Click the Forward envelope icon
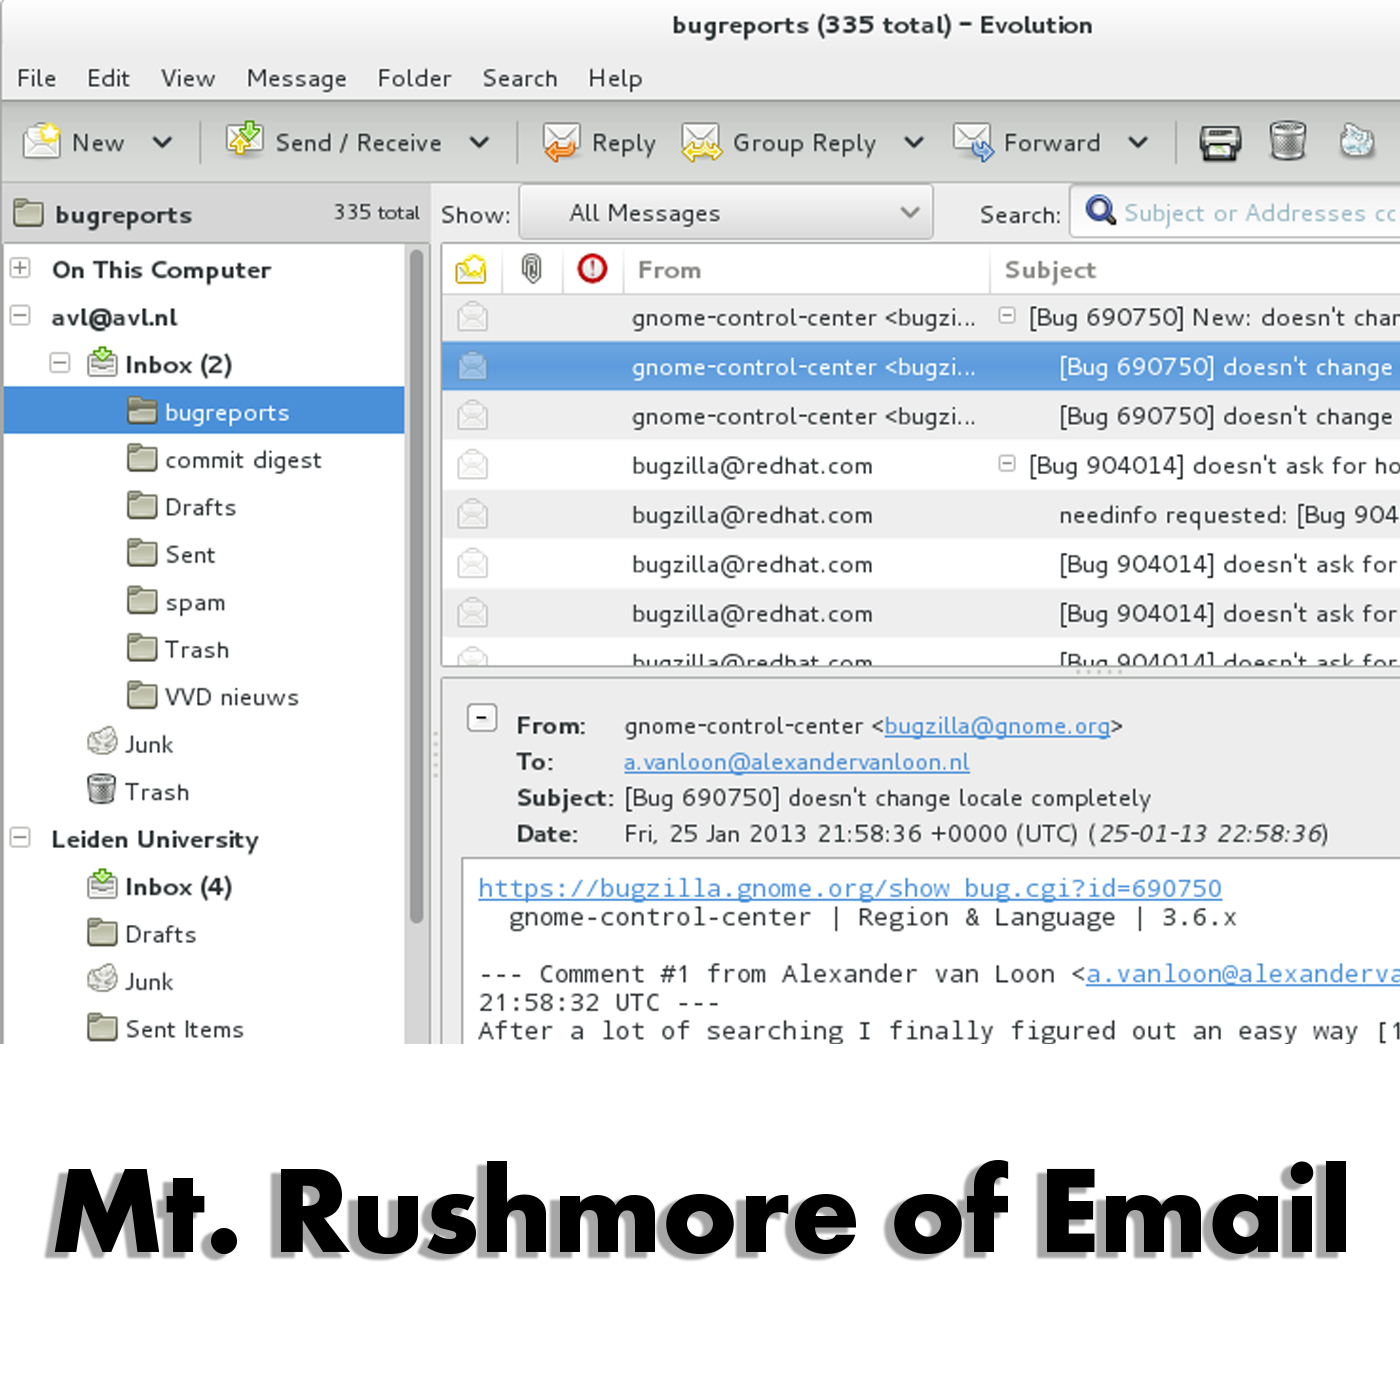Screen dimensions: 1400x1400 click(973, 142)
